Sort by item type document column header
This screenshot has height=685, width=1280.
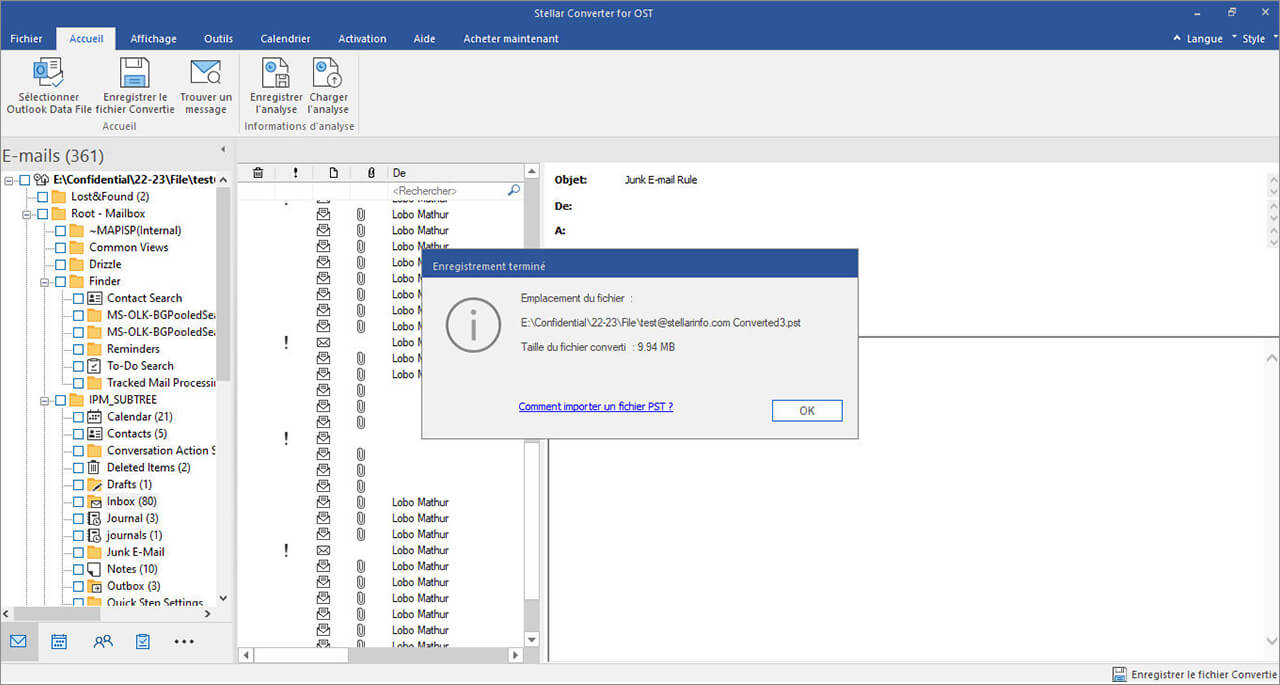(333, 173)
